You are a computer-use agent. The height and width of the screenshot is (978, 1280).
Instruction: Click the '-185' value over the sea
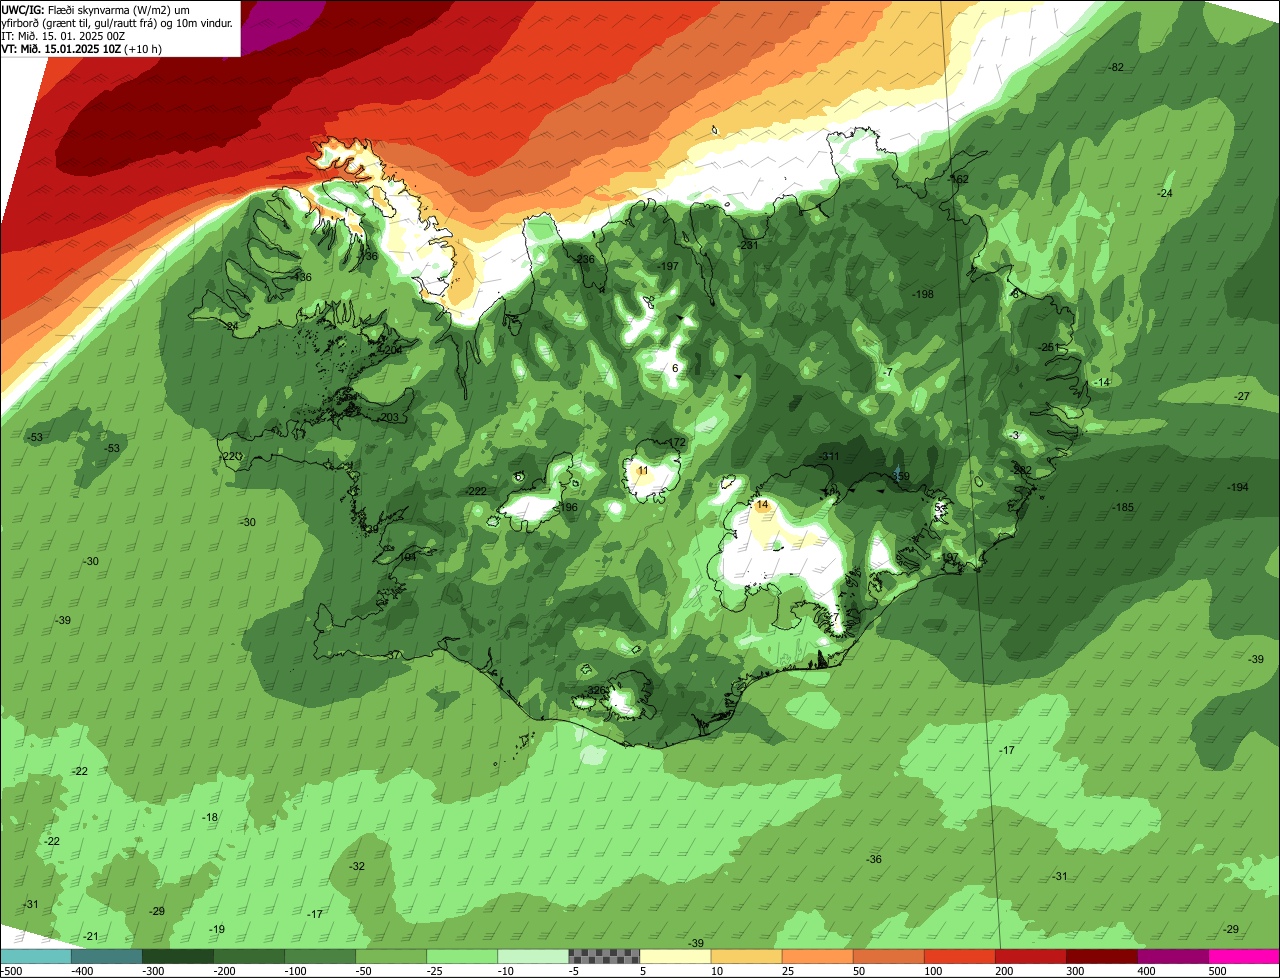point(1123,507)
